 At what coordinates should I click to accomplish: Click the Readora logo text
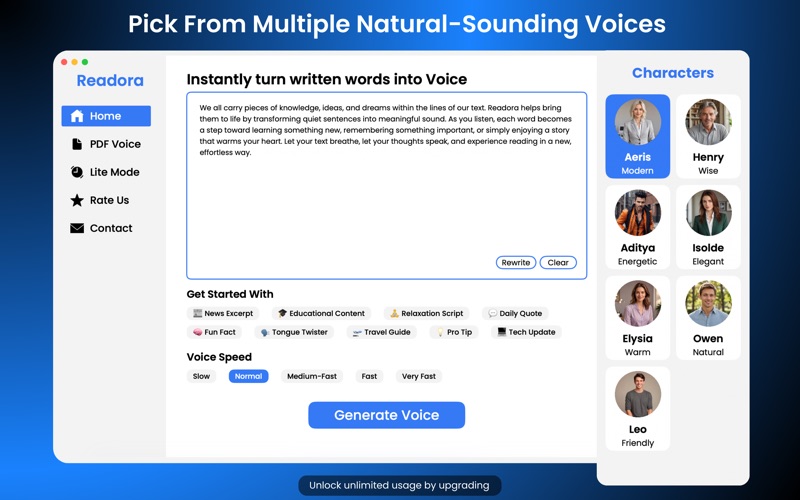coord(110,81)
